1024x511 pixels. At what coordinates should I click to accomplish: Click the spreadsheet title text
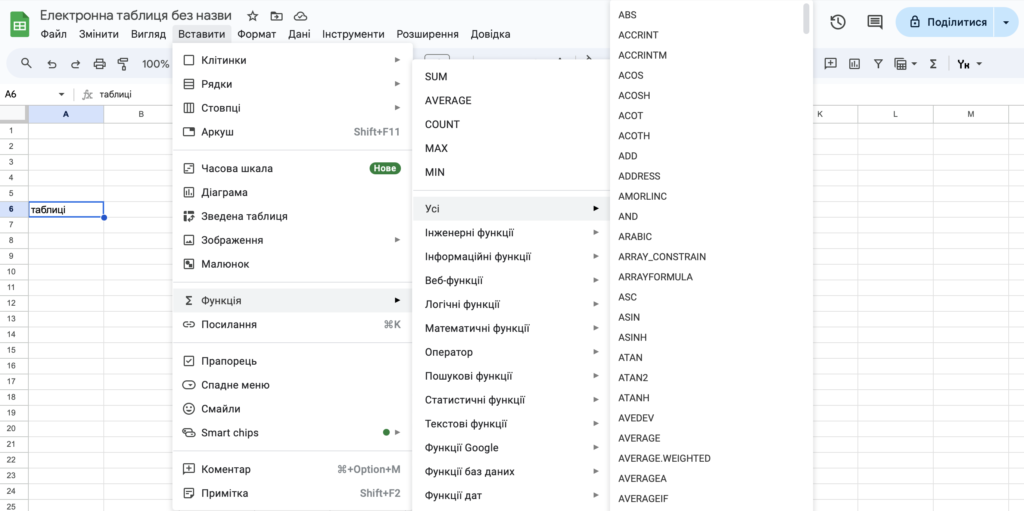pos(136,16)
